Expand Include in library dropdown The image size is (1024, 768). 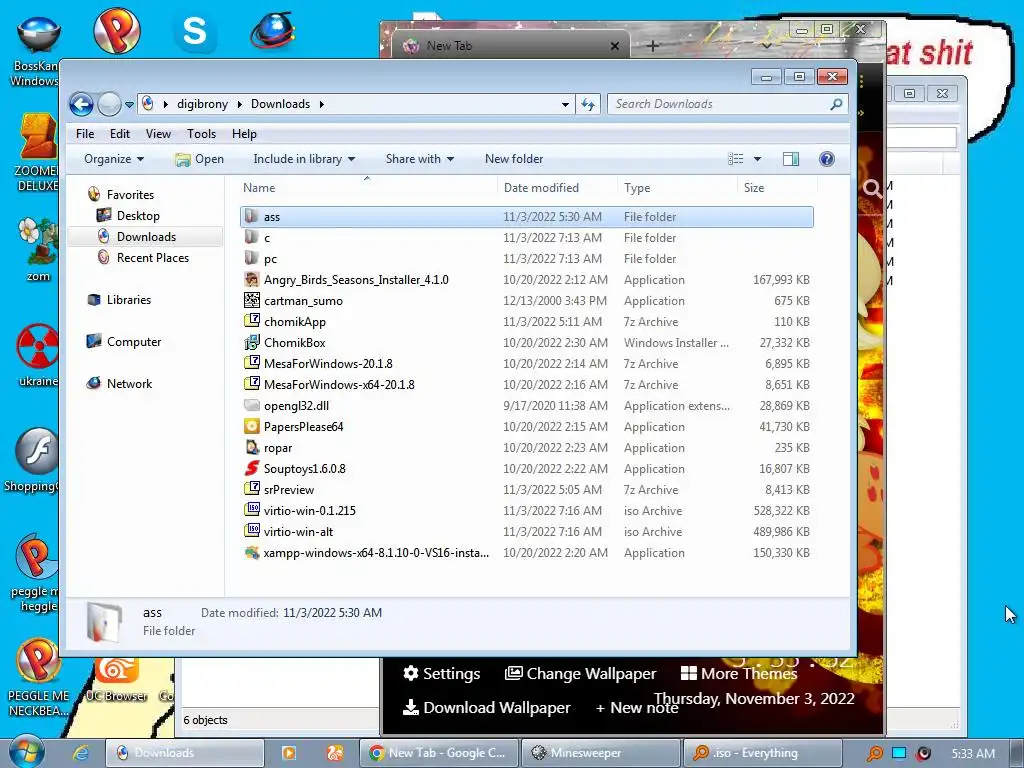(x=304, y=159)
